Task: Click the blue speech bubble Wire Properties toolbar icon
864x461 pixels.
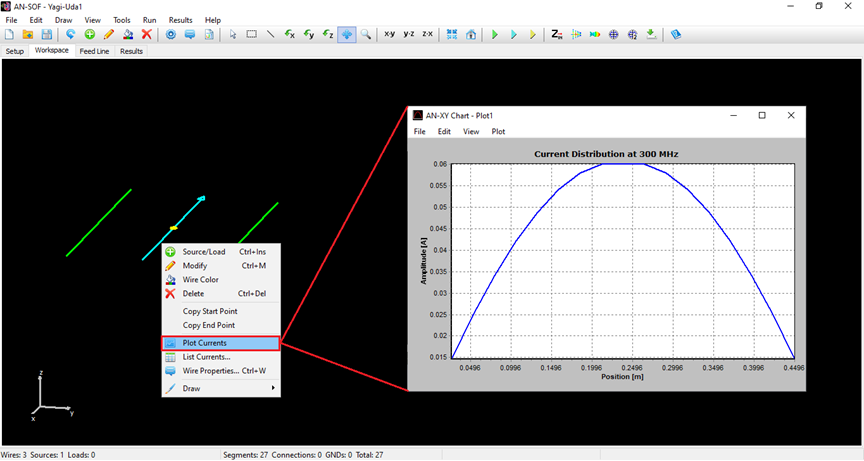Action: tap(190, 34)
